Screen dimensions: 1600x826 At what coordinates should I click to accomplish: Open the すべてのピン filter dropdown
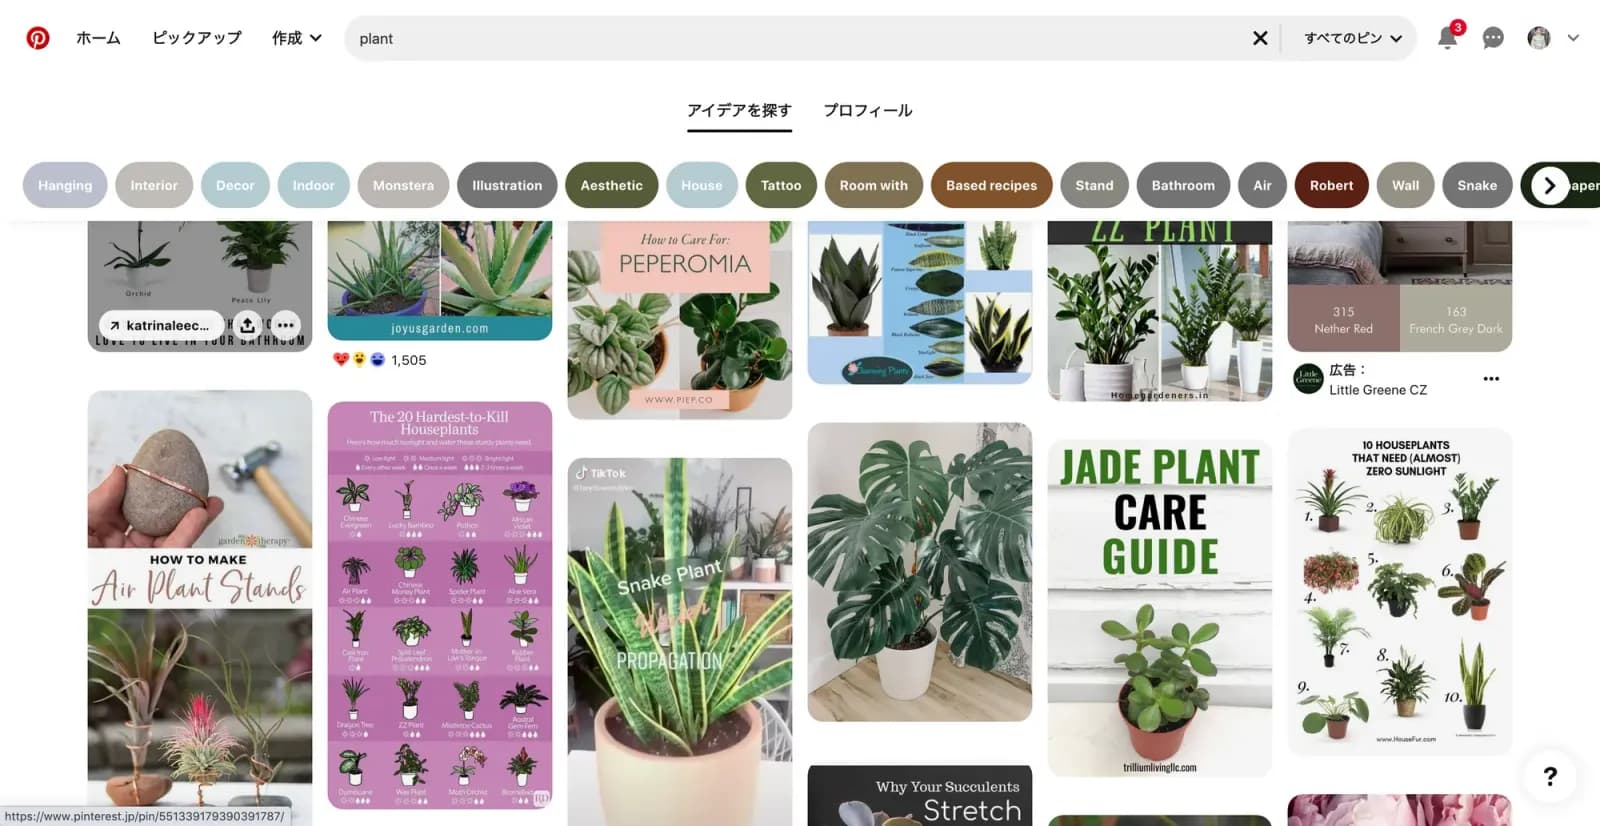(1352, 38)
